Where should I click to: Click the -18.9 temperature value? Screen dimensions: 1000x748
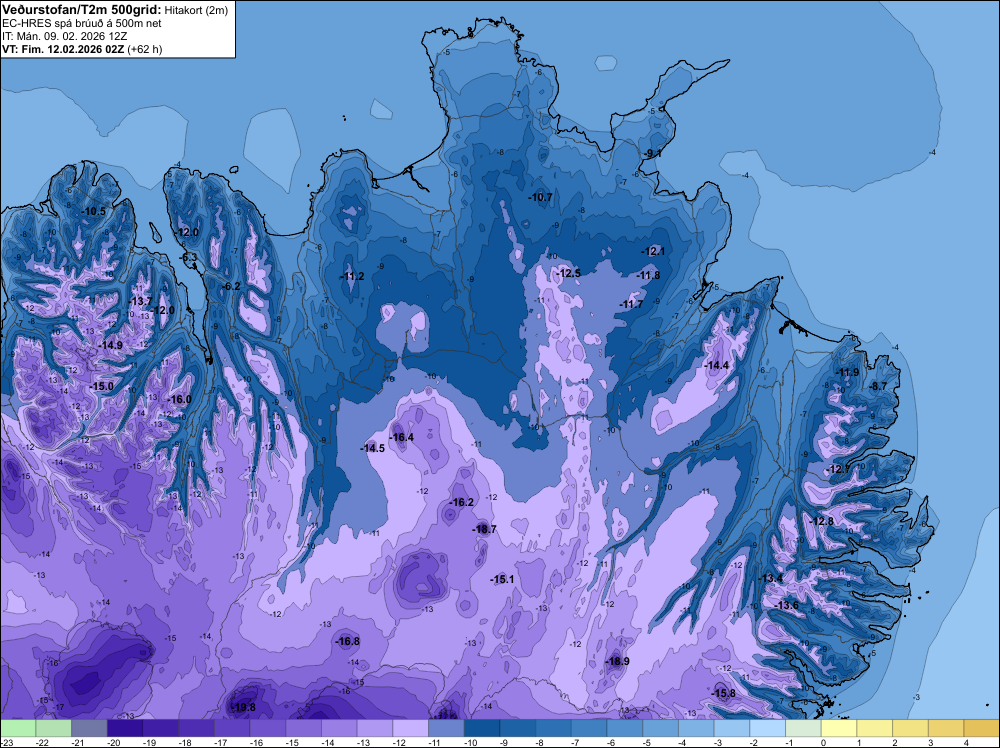617,661
